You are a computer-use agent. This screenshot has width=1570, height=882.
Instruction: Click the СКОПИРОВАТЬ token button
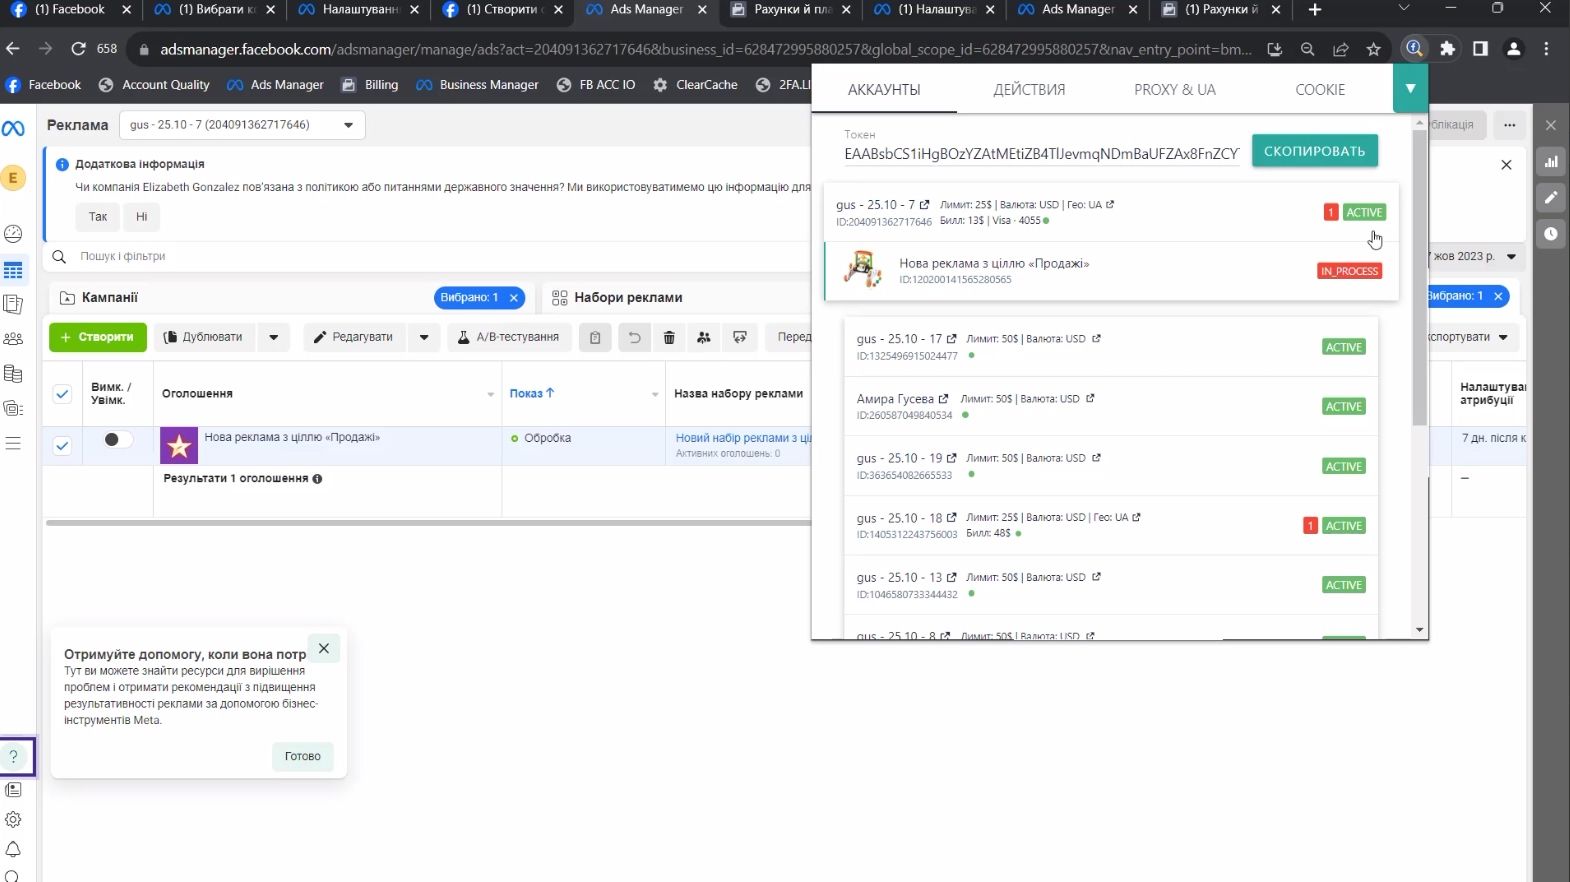pos(1314,151)
